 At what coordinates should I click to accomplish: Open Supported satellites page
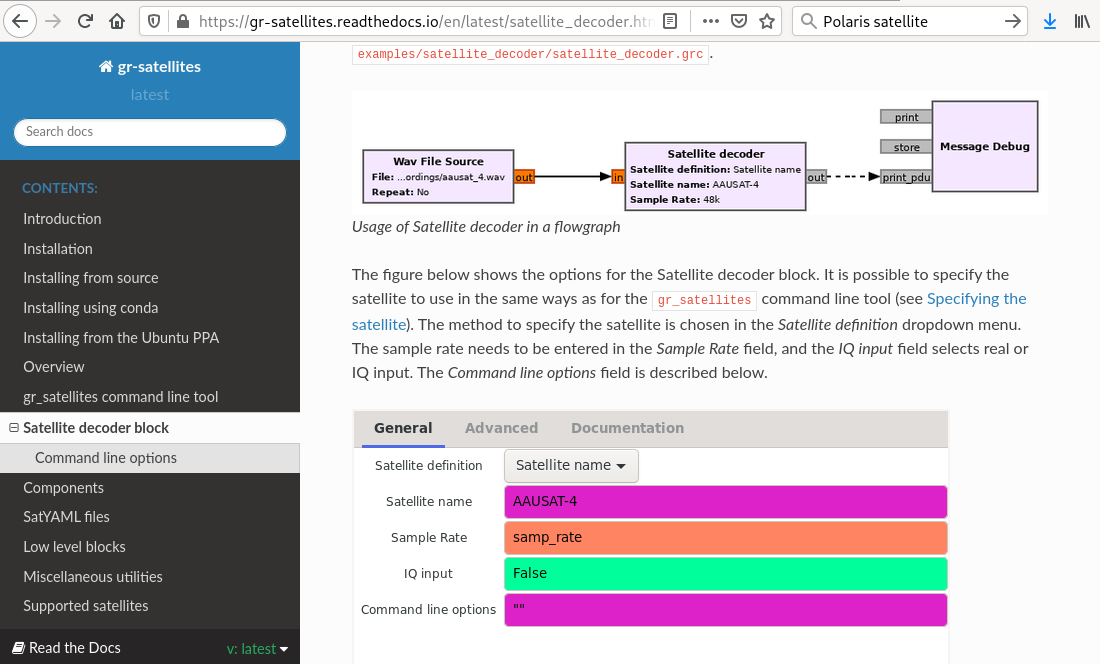pos(86,606)
